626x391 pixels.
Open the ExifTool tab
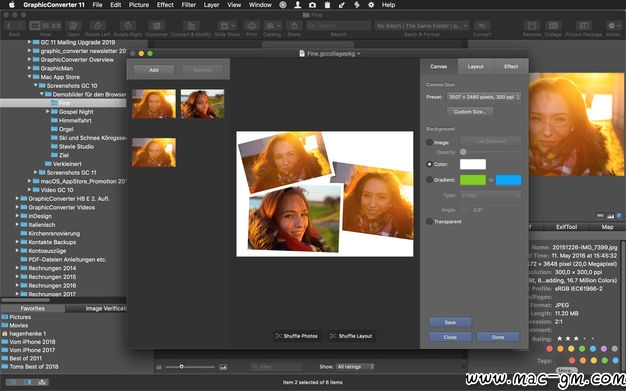(x=567, y=227)
